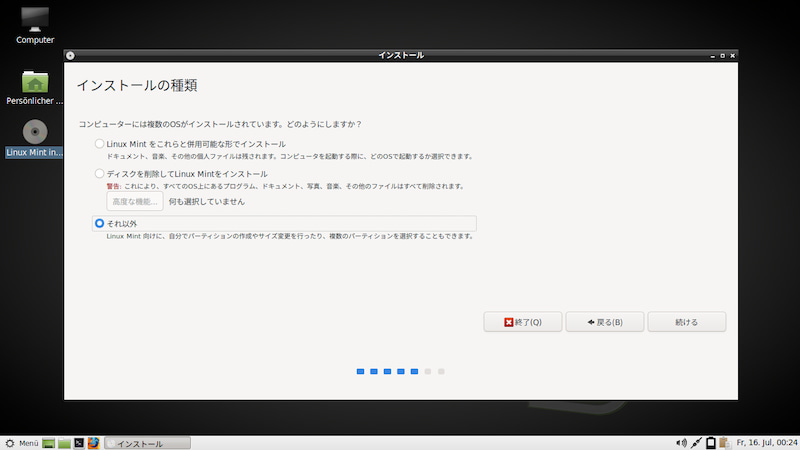
Task: Click the 高度な機能... advanced features button
Action: pyautogui.click(x=135, y=201)
